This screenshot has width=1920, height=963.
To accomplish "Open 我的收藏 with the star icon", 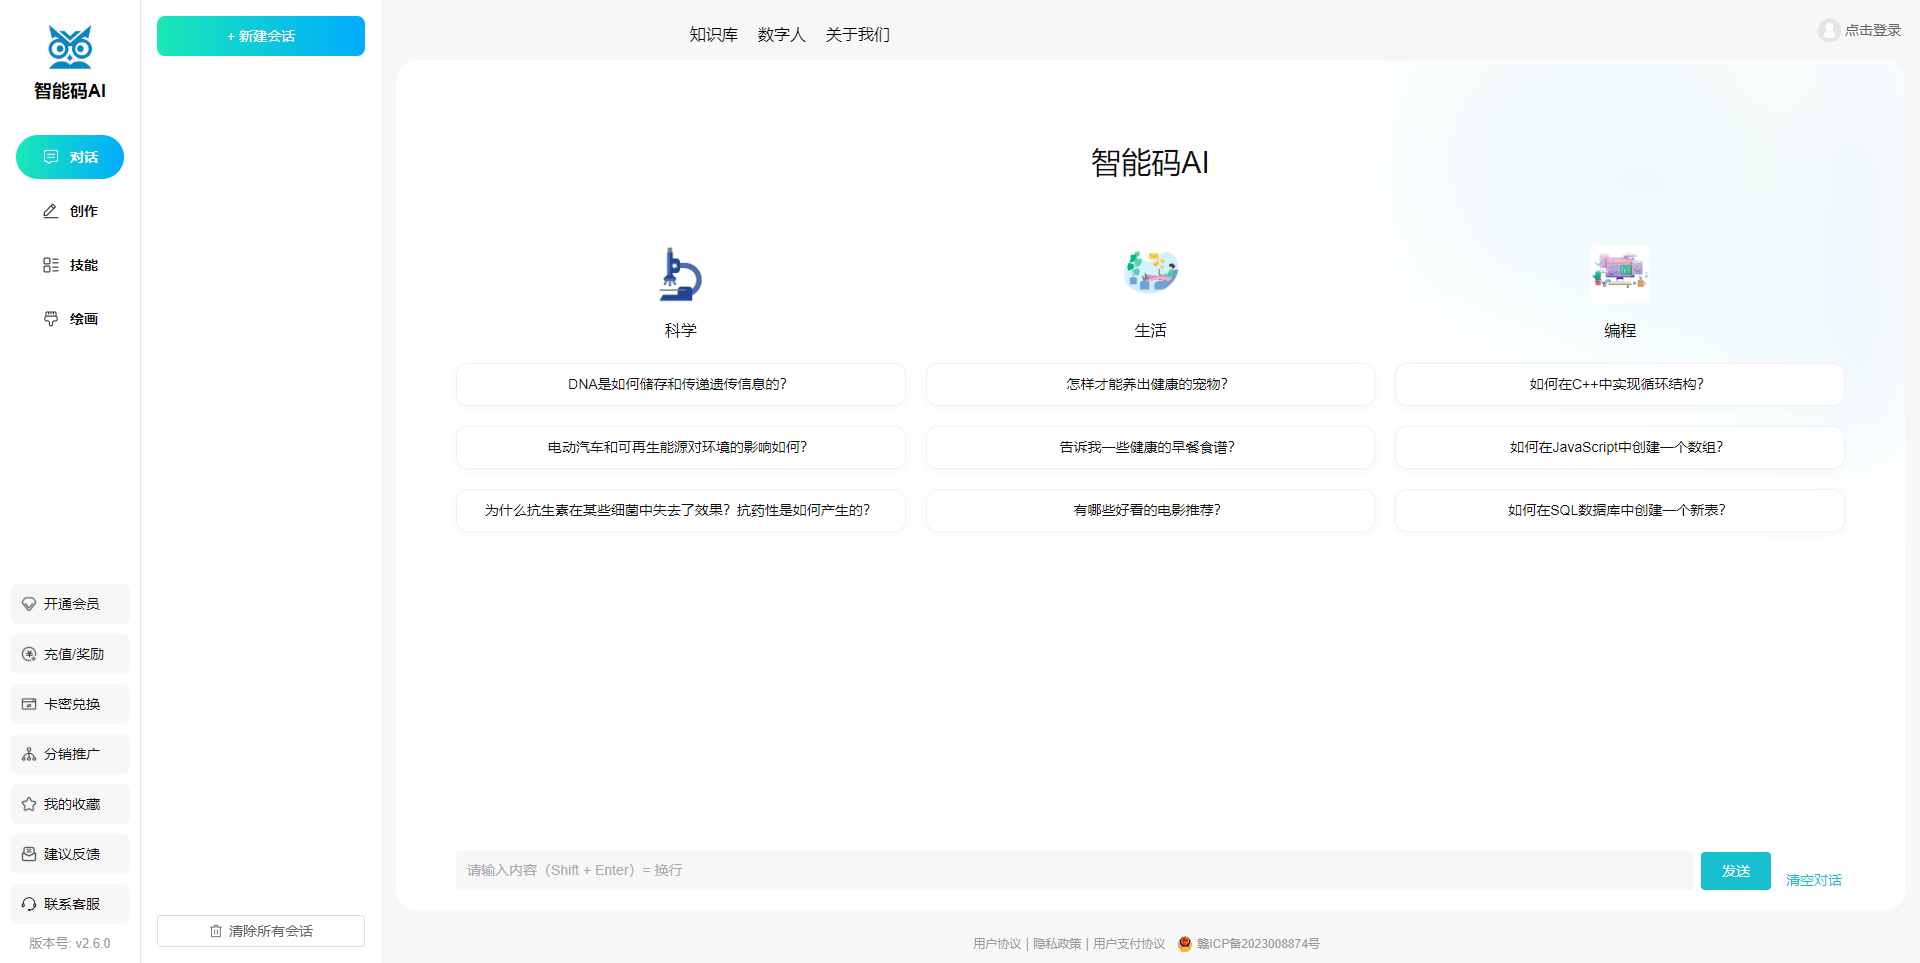I will (70, 804).
